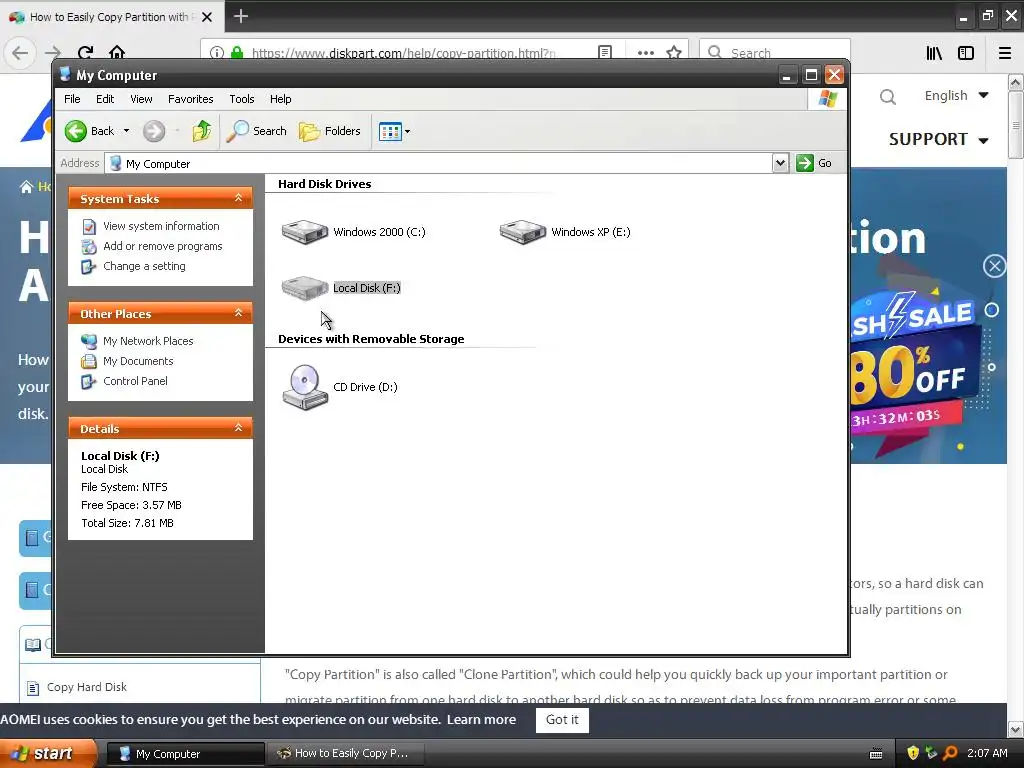Screen dimensions: 1024x768
Task: Select the Local Disk (F:) drive icon
Action: click(304, 288)
